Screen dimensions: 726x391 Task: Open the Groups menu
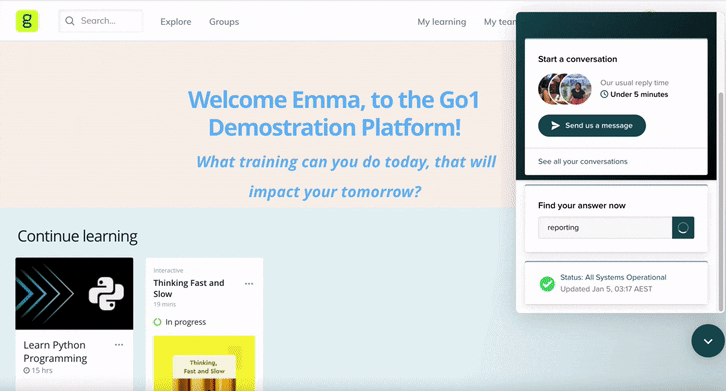[224, 22]
